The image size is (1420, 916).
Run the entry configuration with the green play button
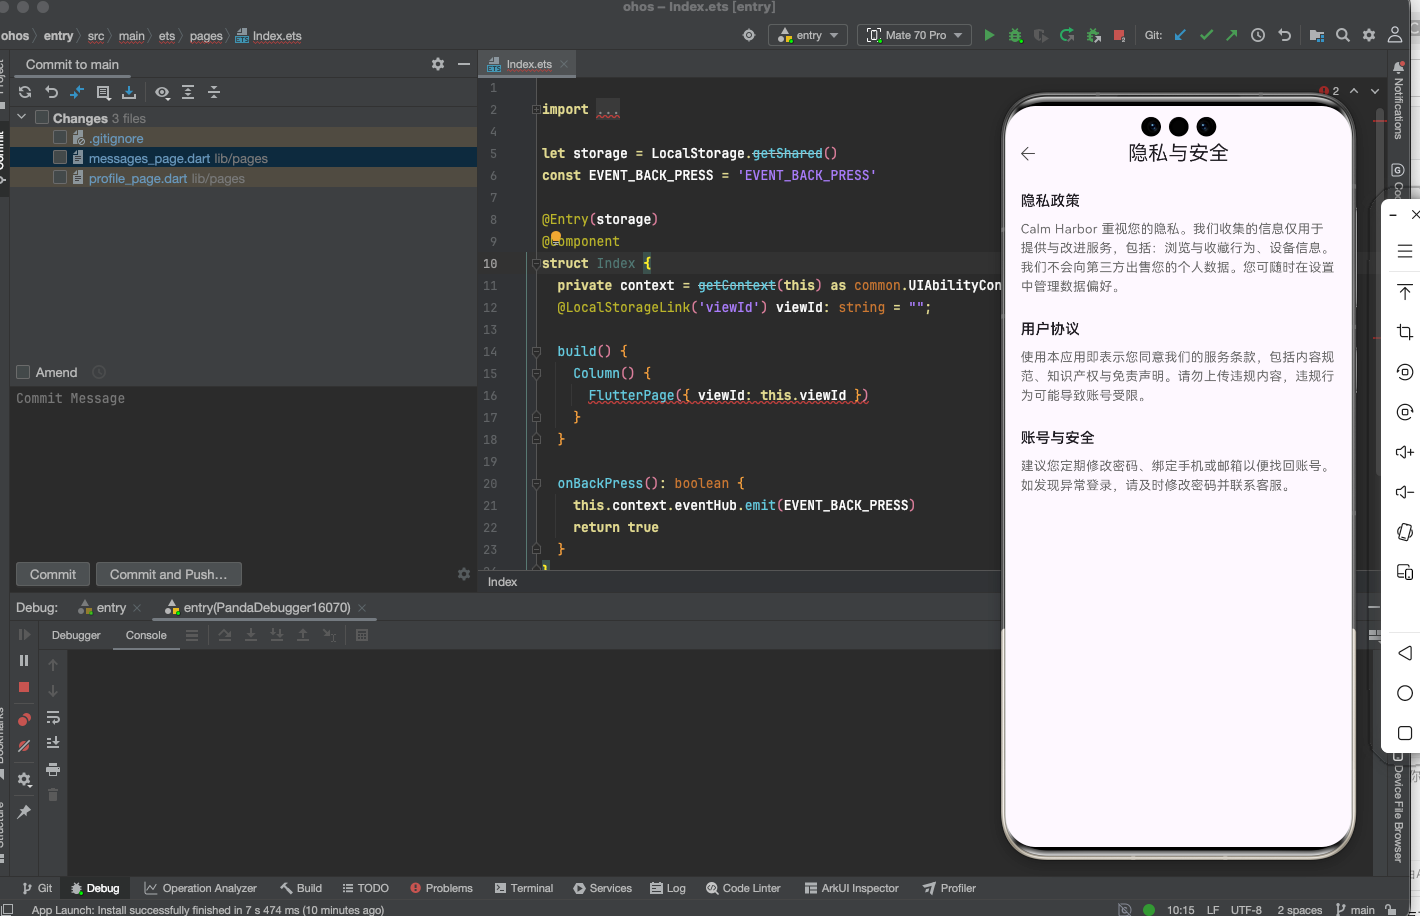tap(989, 35)
